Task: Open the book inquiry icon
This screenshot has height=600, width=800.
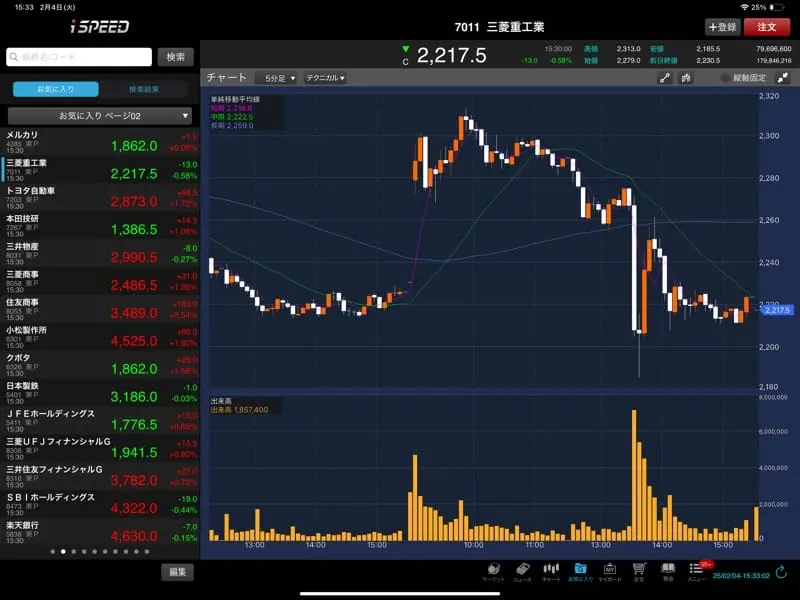Action: click(668, 571)
